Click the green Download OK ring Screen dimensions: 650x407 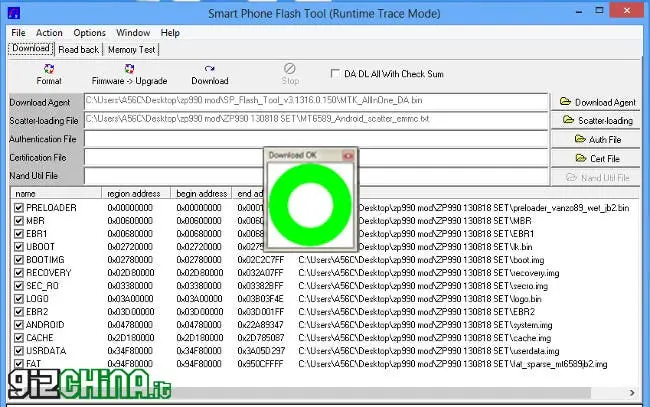pyautogui.click(x=310, y=205)
